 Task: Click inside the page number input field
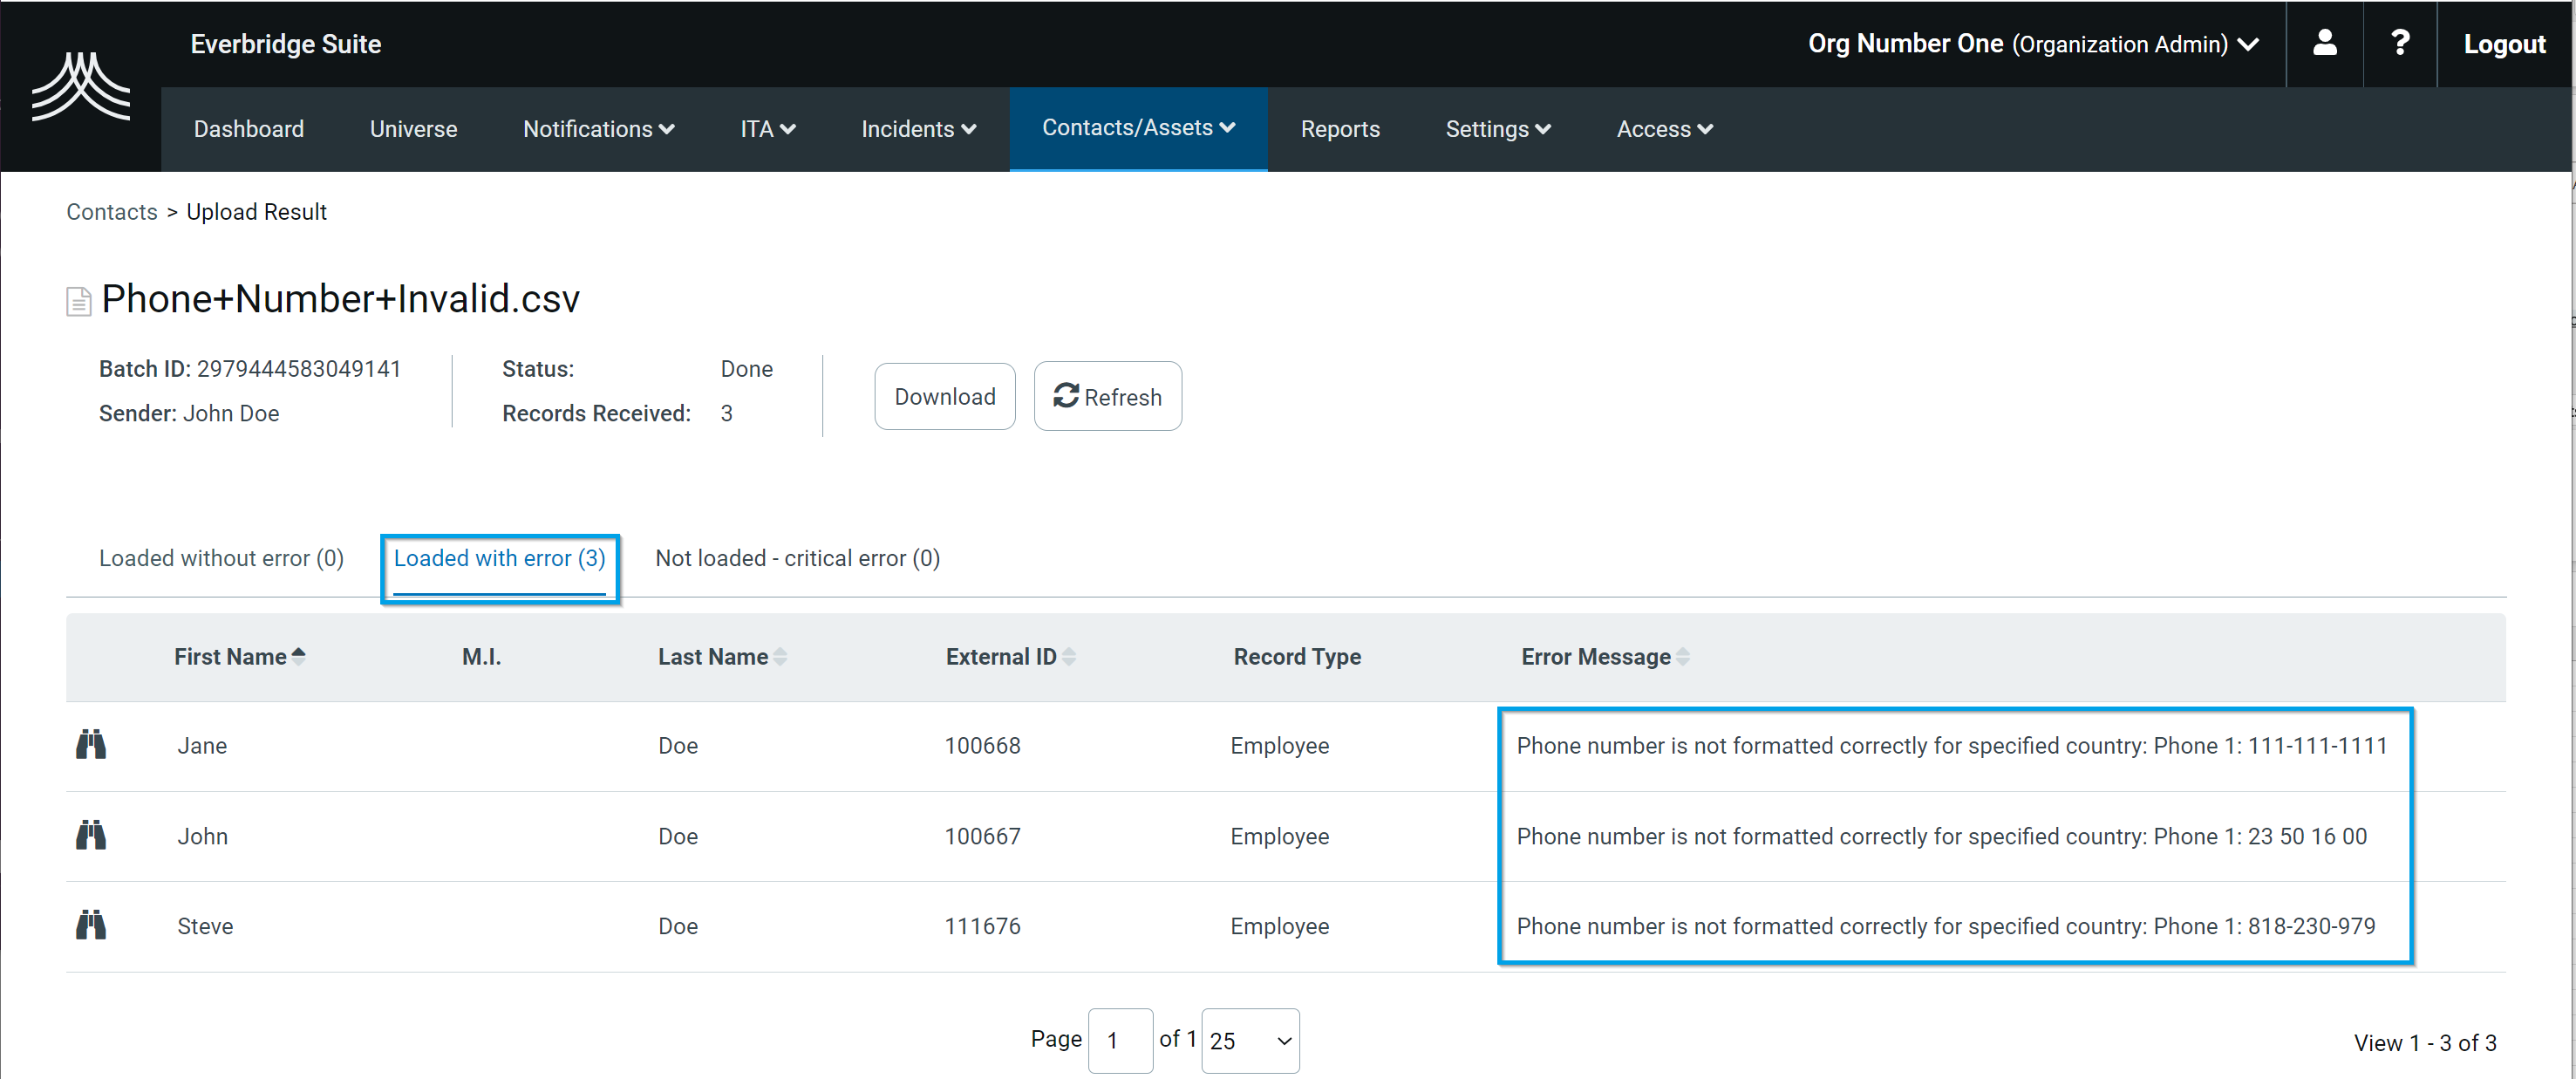(x=1119, y=1040)
